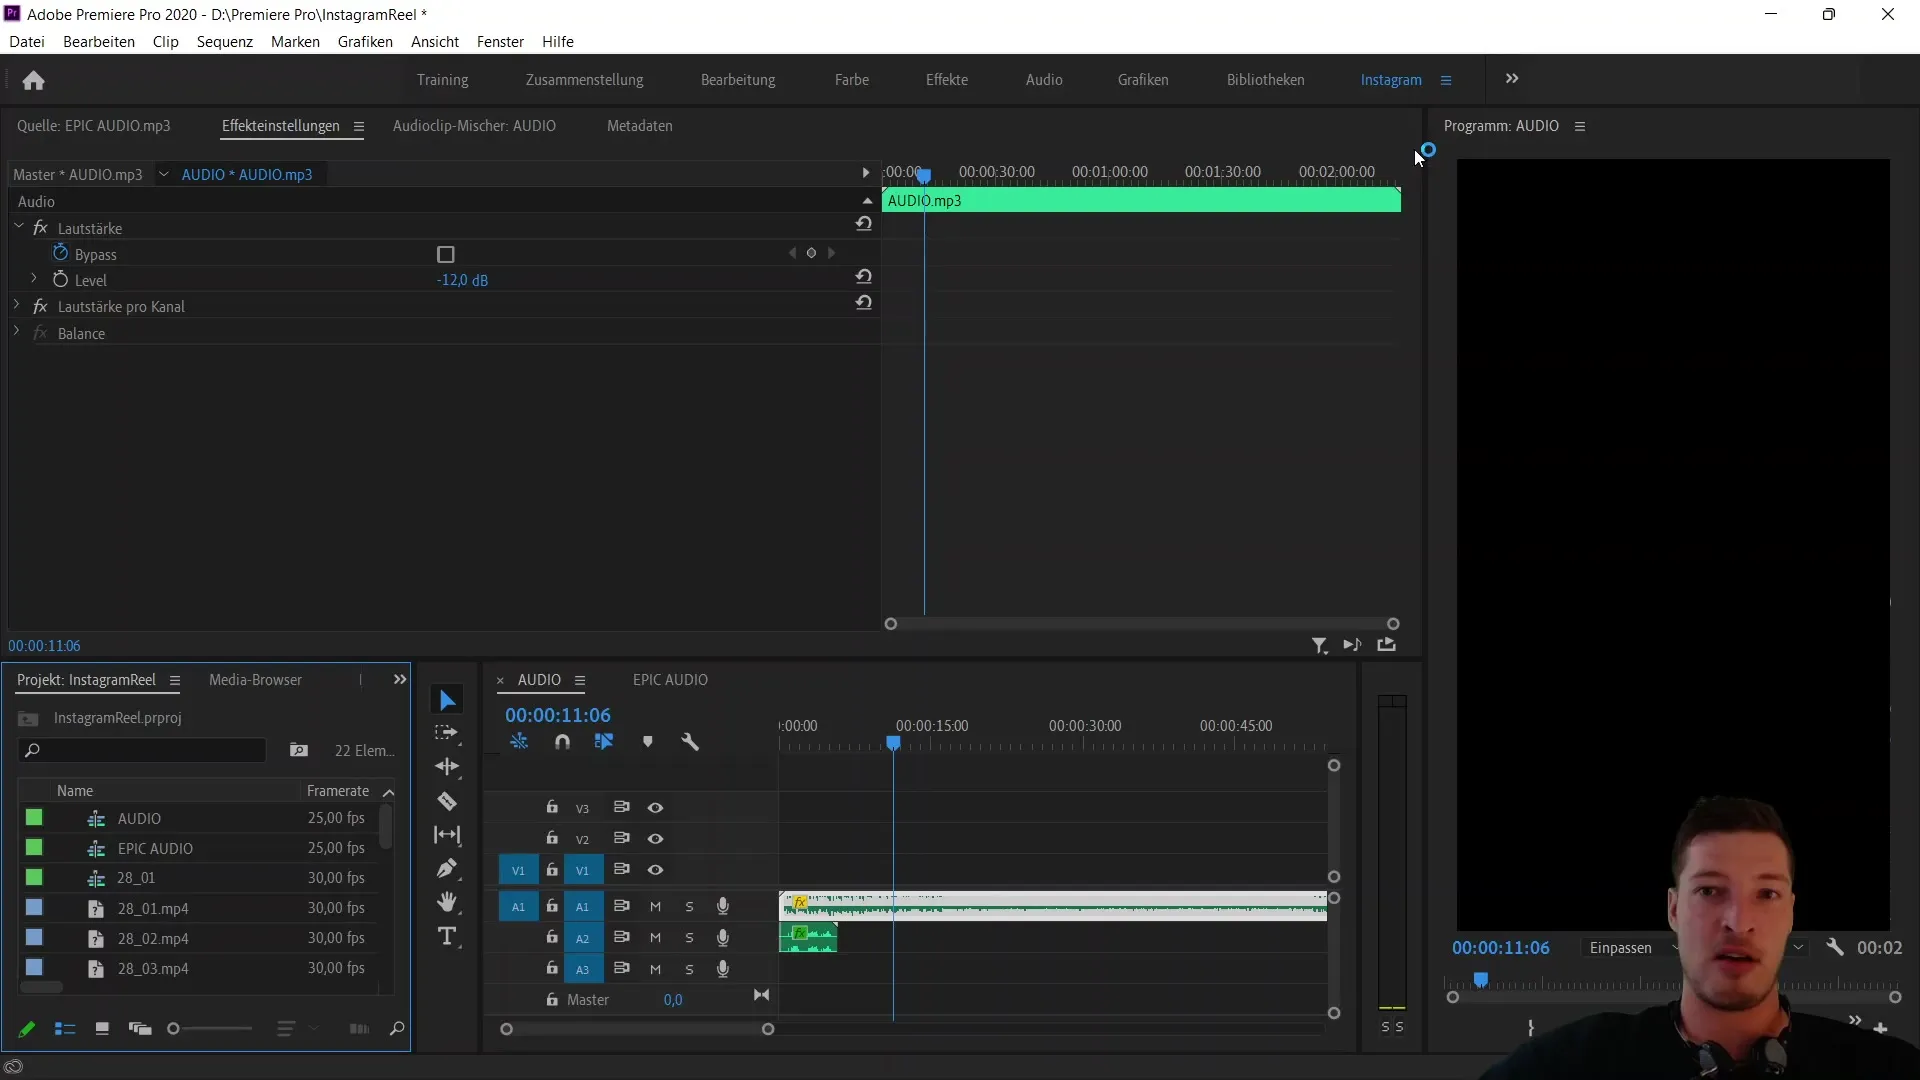1920x1080 pixels.
Task: Reset the Lautstärke effect
Action: 864,225
